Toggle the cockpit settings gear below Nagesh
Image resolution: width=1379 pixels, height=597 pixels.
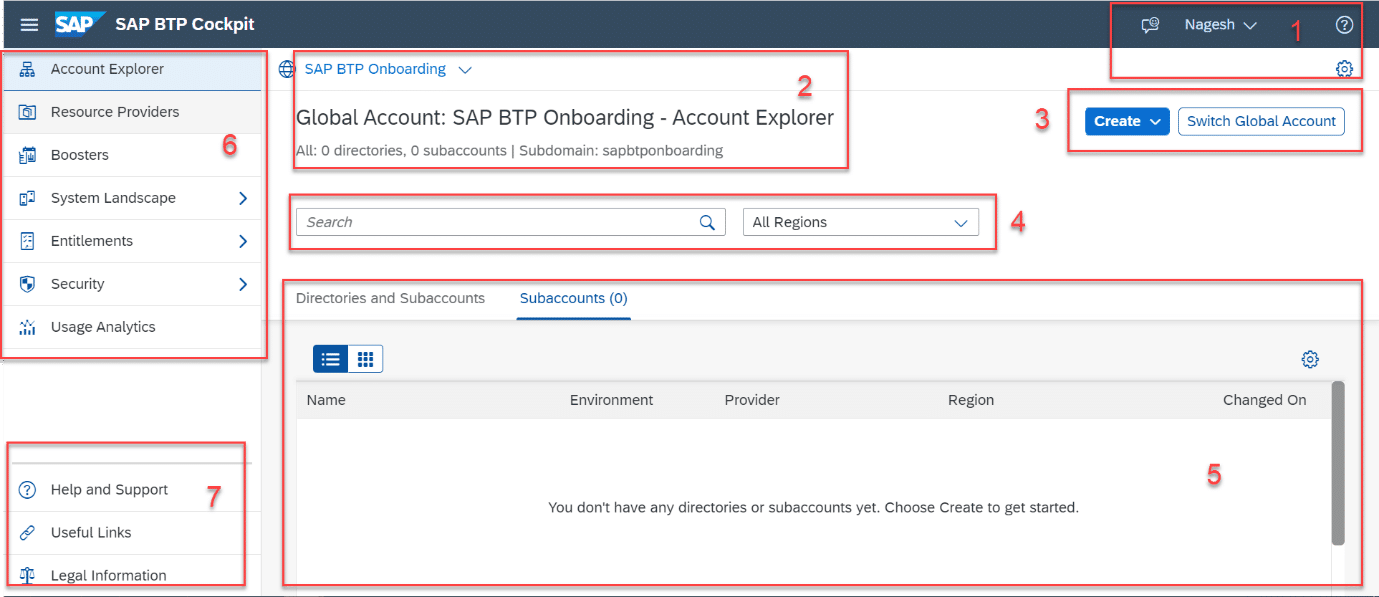click(1344, 68)
